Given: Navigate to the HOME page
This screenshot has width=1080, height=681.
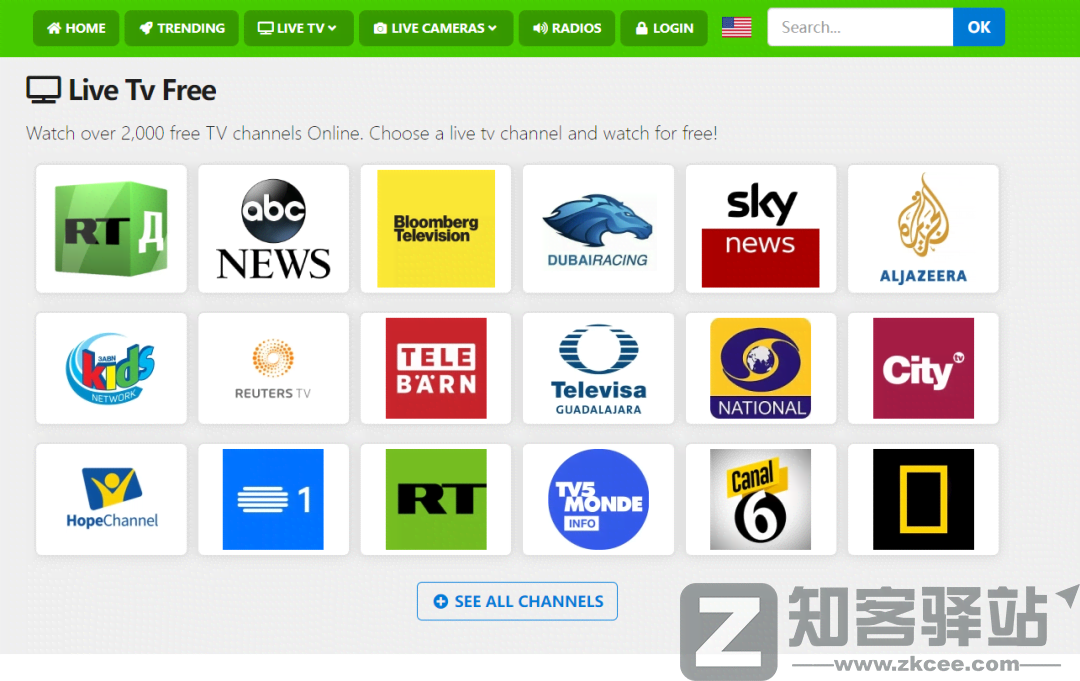Looking at the screenshot, I should 75,27.
